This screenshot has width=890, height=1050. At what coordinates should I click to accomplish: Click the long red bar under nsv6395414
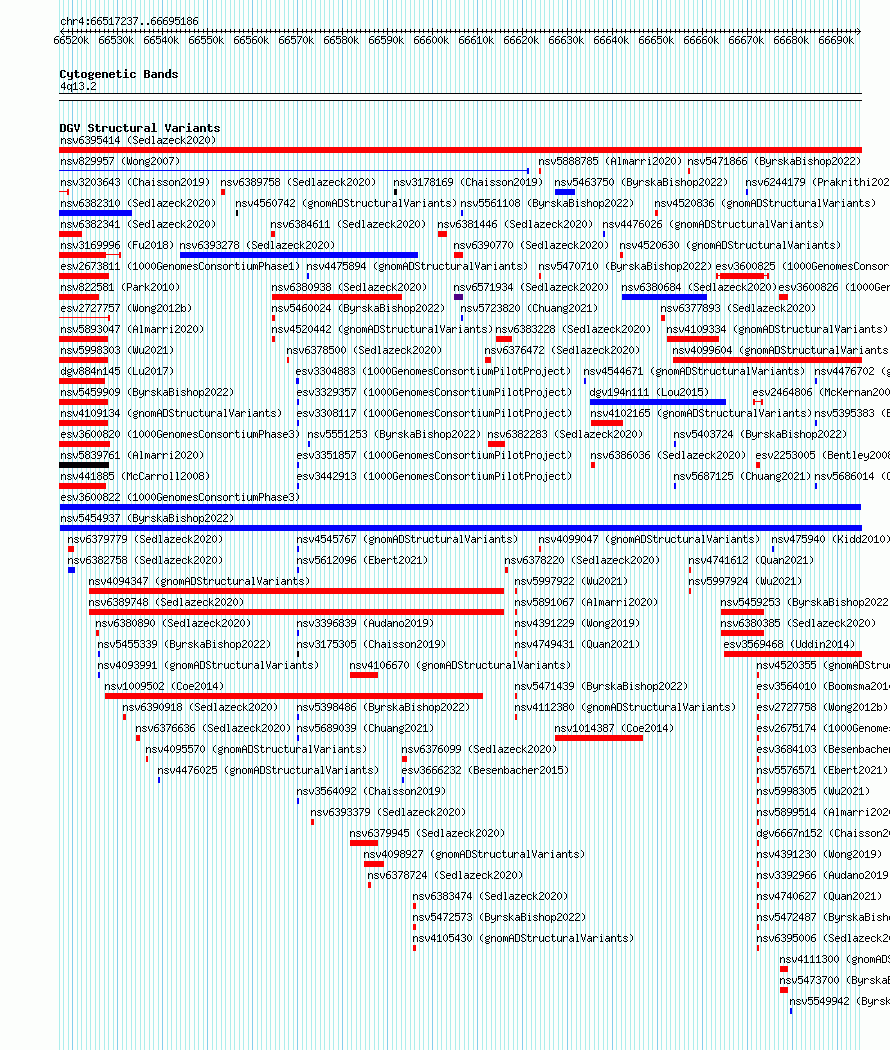460,150
